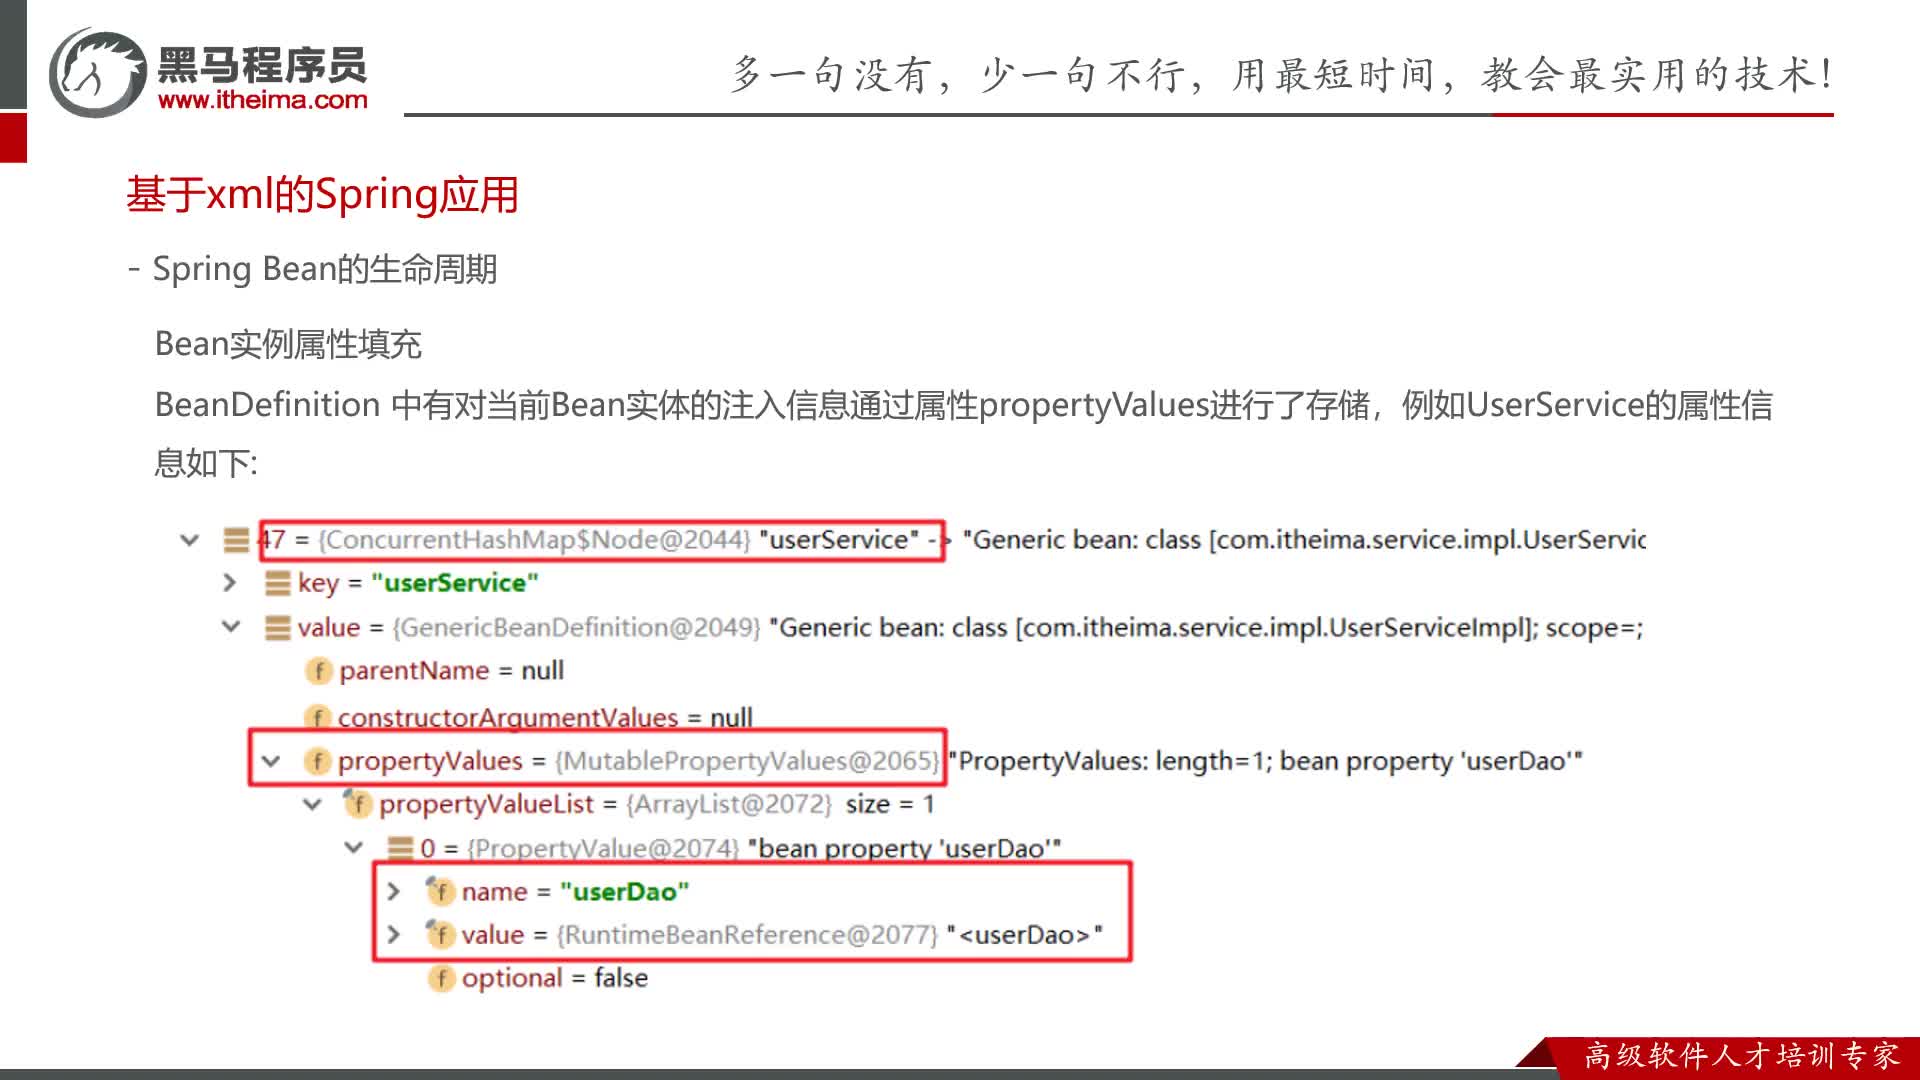Click the icon beside value GenericBeanDefinition
Image resolution: width=1920 pixels, height=1080 pixels.
coord(277,627)
